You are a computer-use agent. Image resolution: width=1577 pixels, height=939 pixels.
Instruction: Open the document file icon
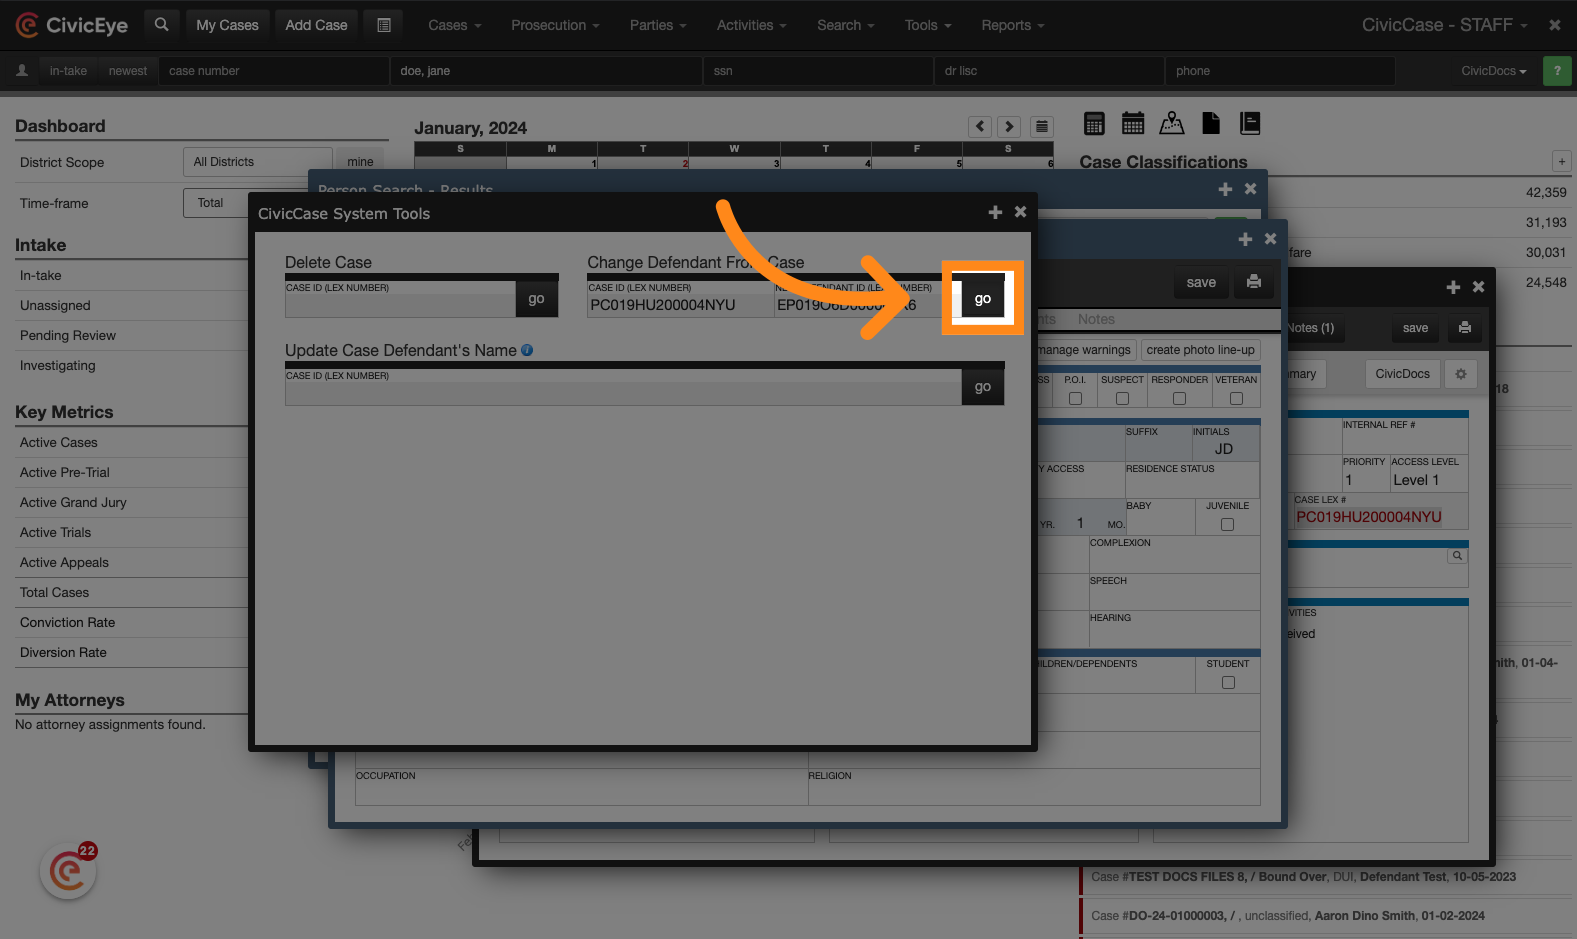click(1211, 123)
